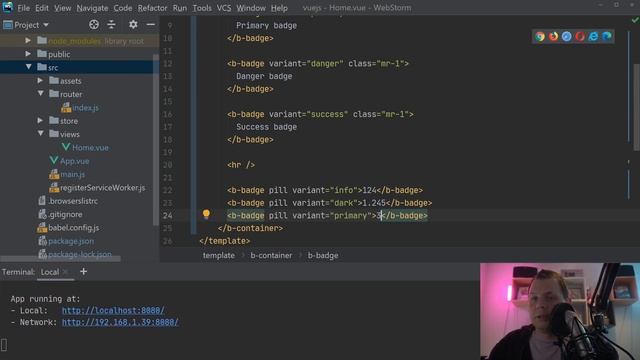Click template breadcrumb

219,256
